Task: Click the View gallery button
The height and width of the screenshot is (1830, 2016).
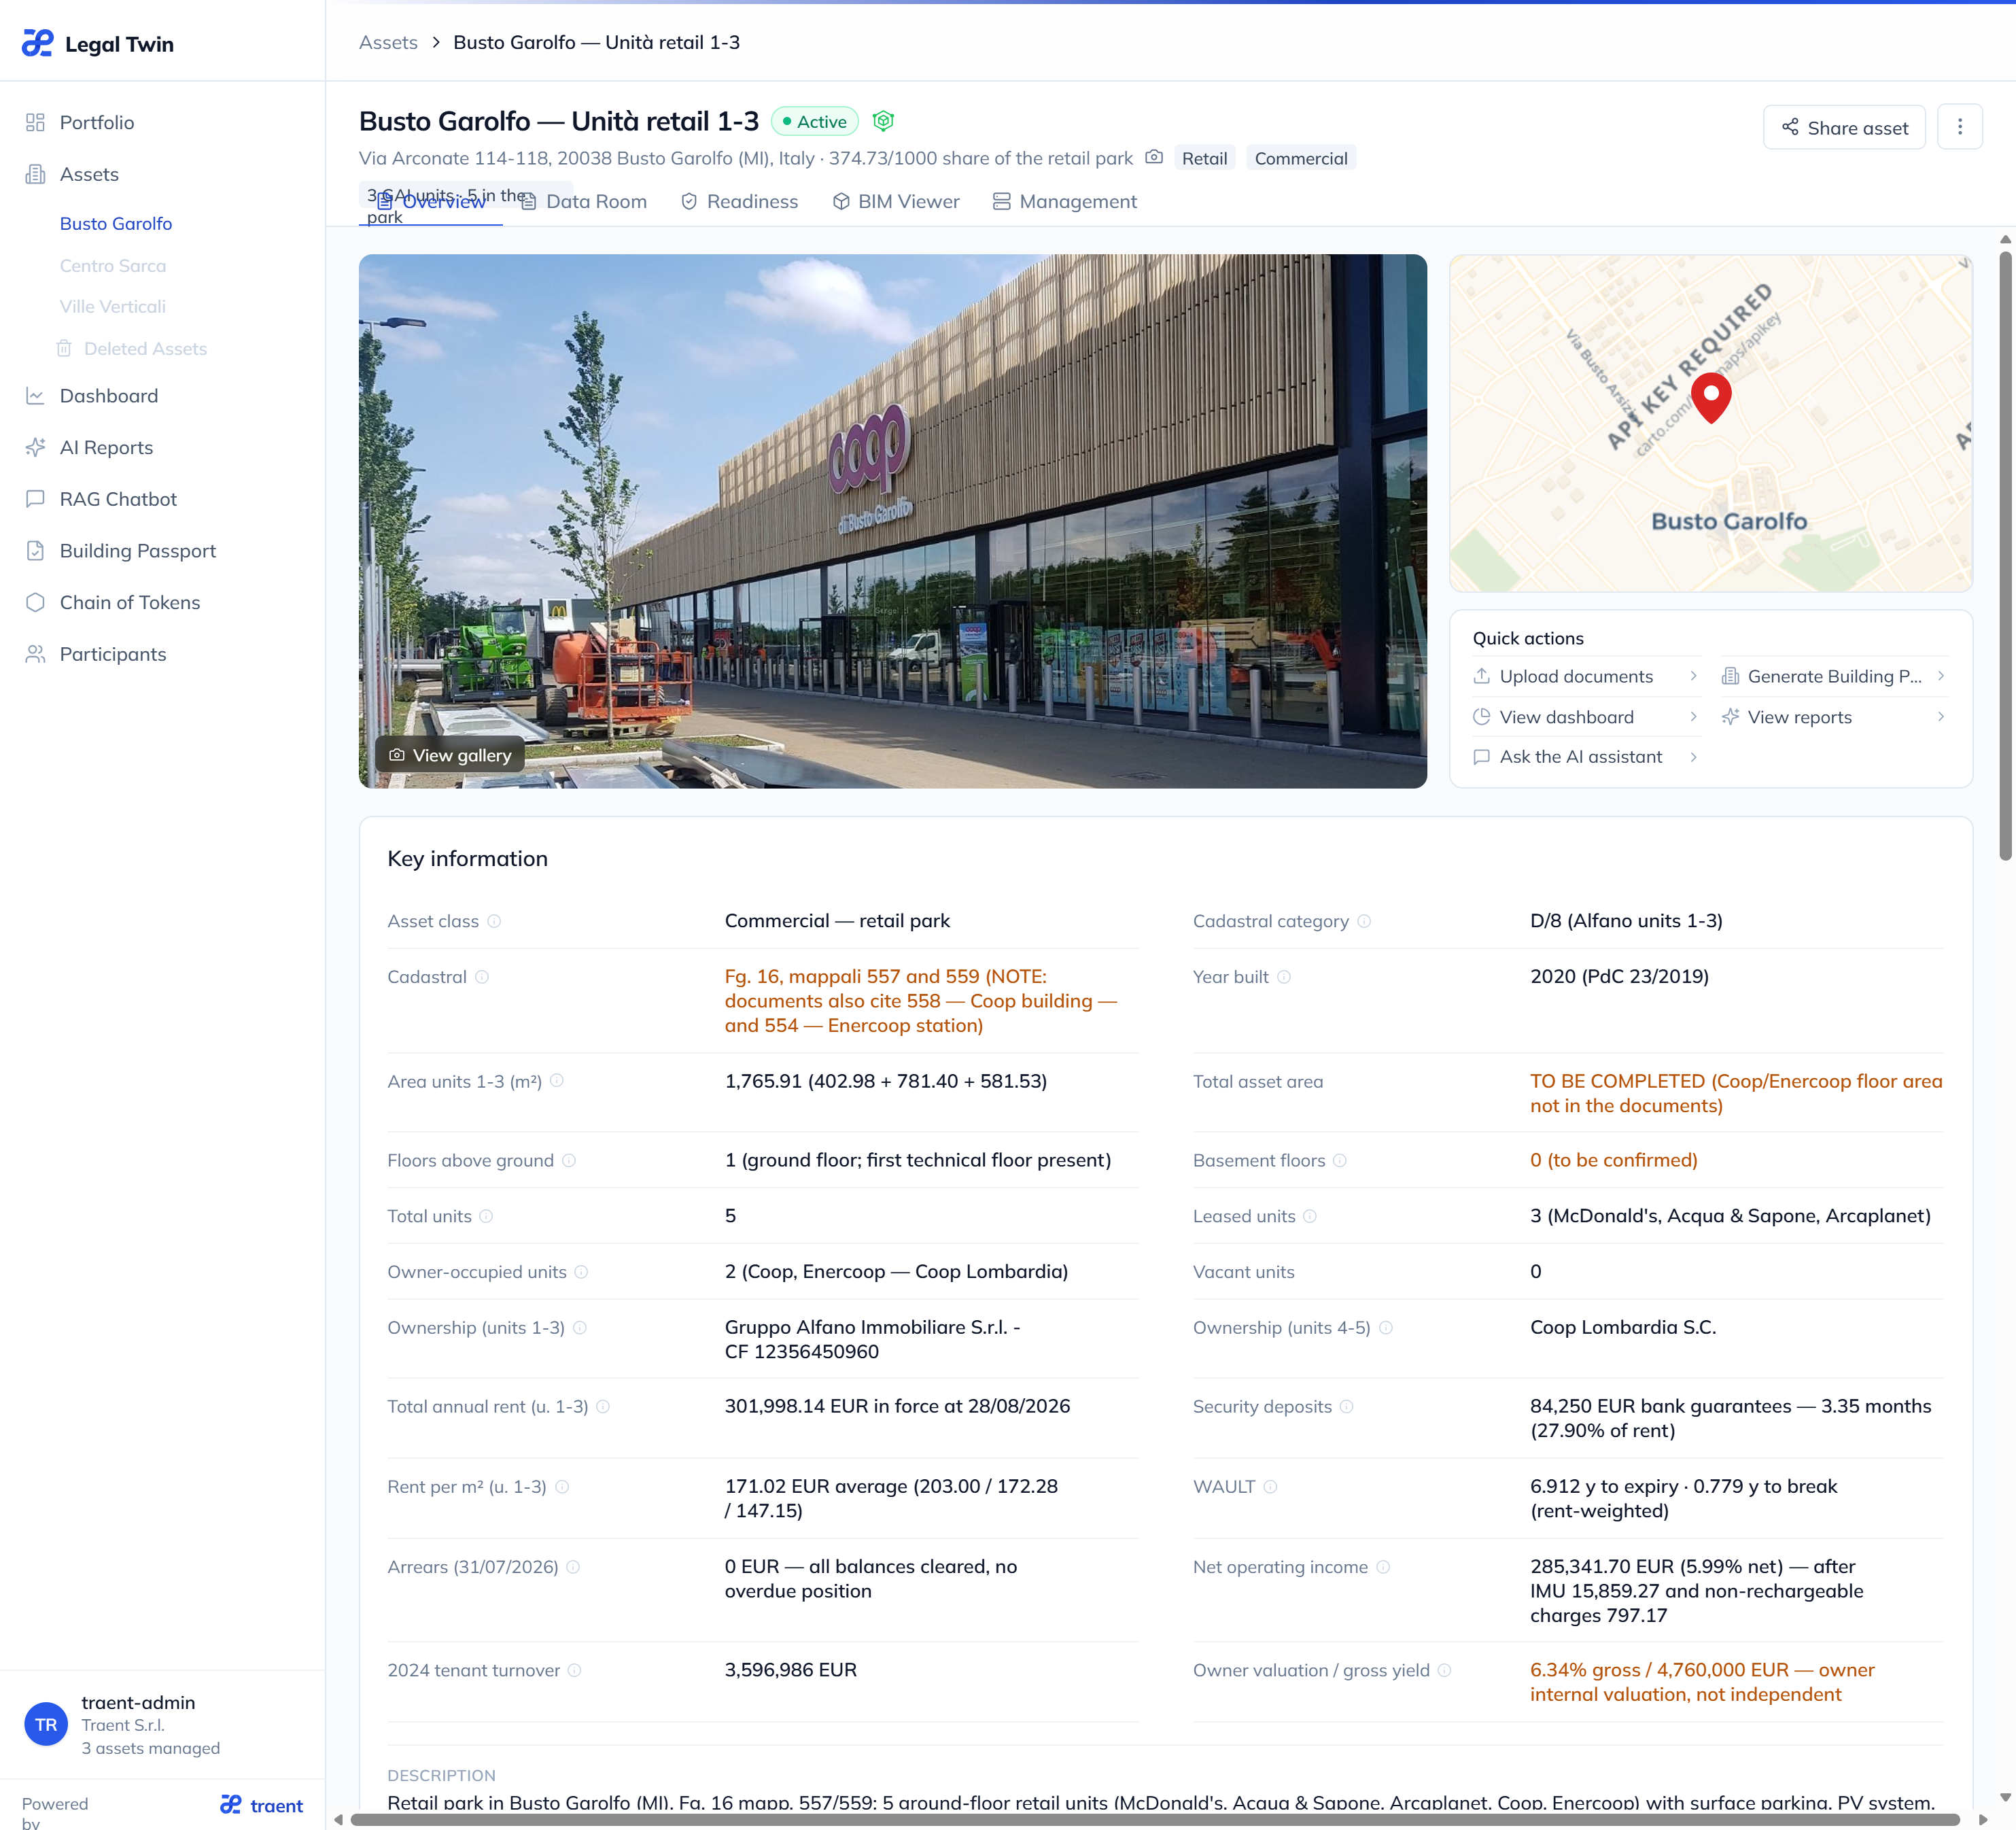Action: (451, 755)
